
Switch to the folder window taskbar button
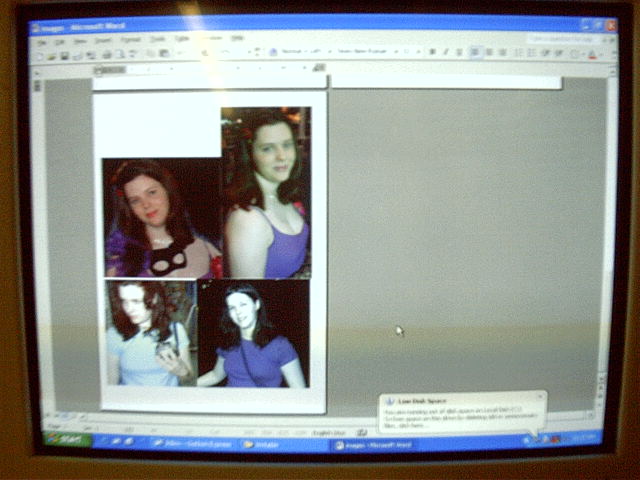click(282, 444)
